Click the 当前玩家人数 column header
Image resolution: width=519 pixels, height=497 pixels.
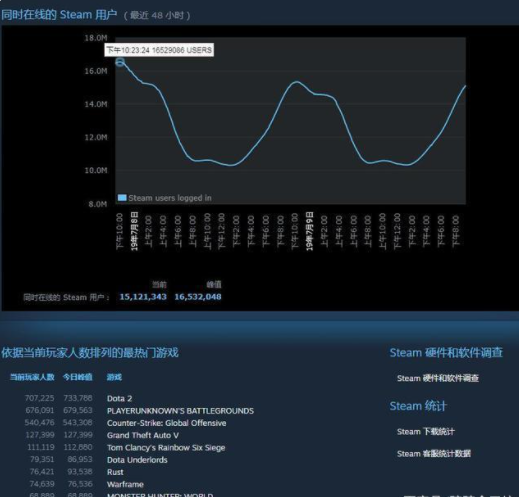point(32,377)
